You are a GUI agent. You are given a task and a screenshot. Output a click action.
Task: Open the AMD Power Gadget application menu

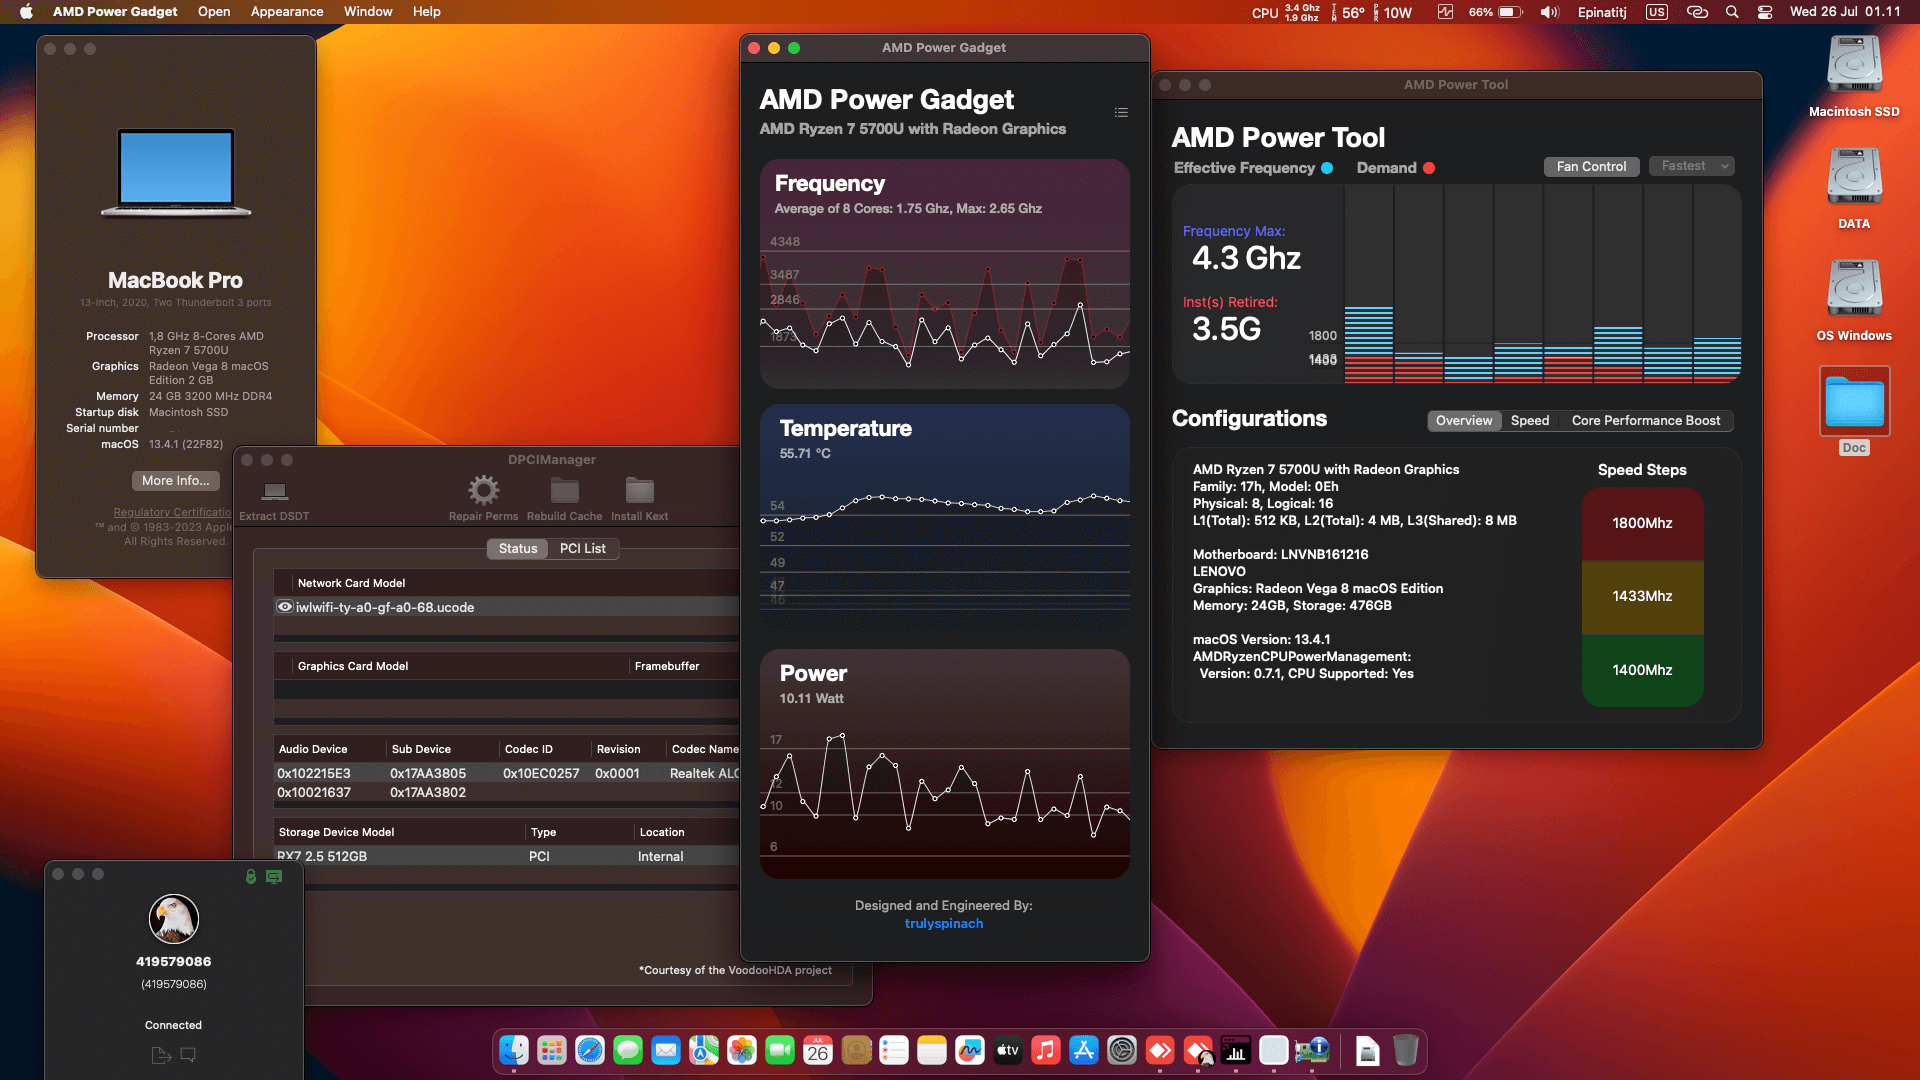[115, 12]
